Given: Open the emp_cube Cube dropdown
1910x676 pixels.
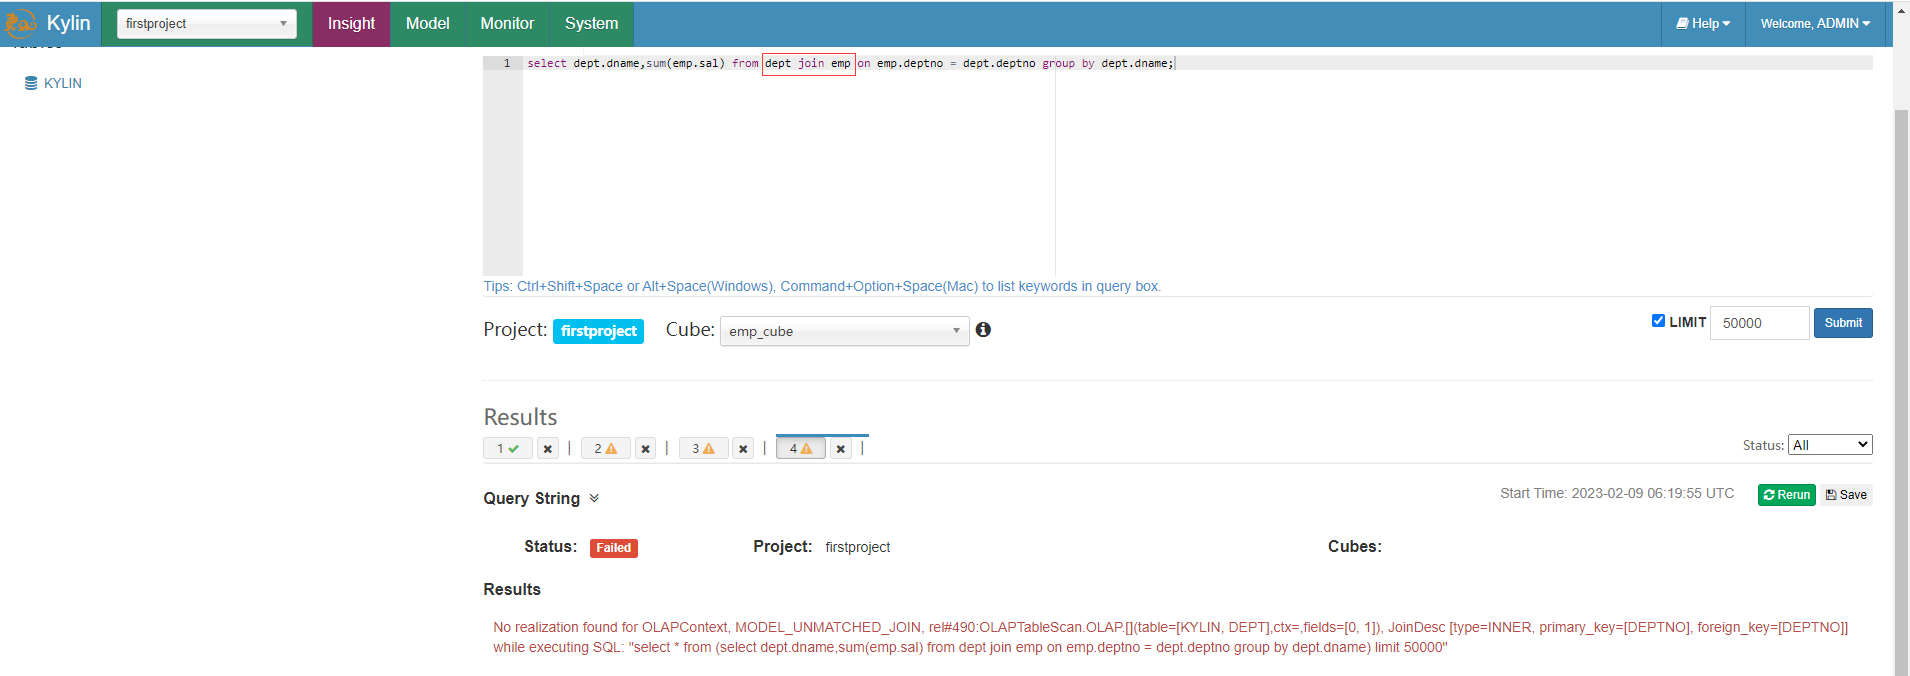Looking at the screenshot, I should [844, 331].
